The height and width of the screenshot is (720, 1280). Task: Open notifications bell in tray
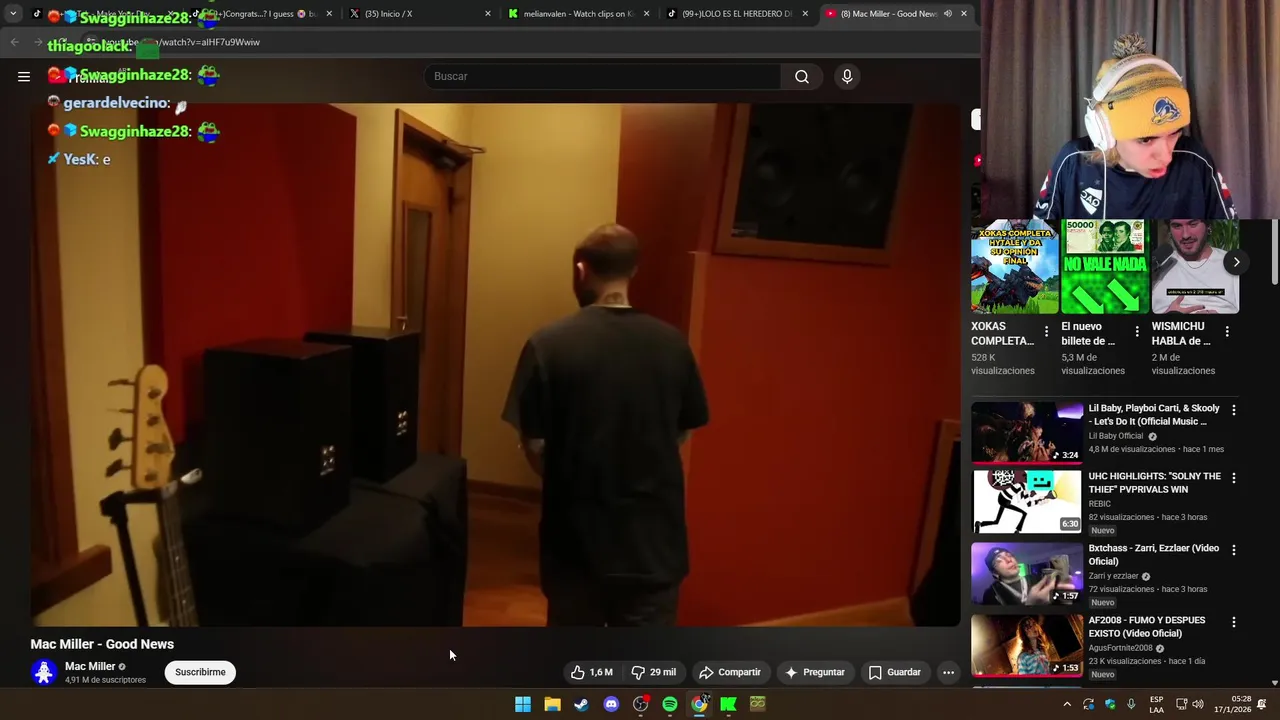[1262, 704]
